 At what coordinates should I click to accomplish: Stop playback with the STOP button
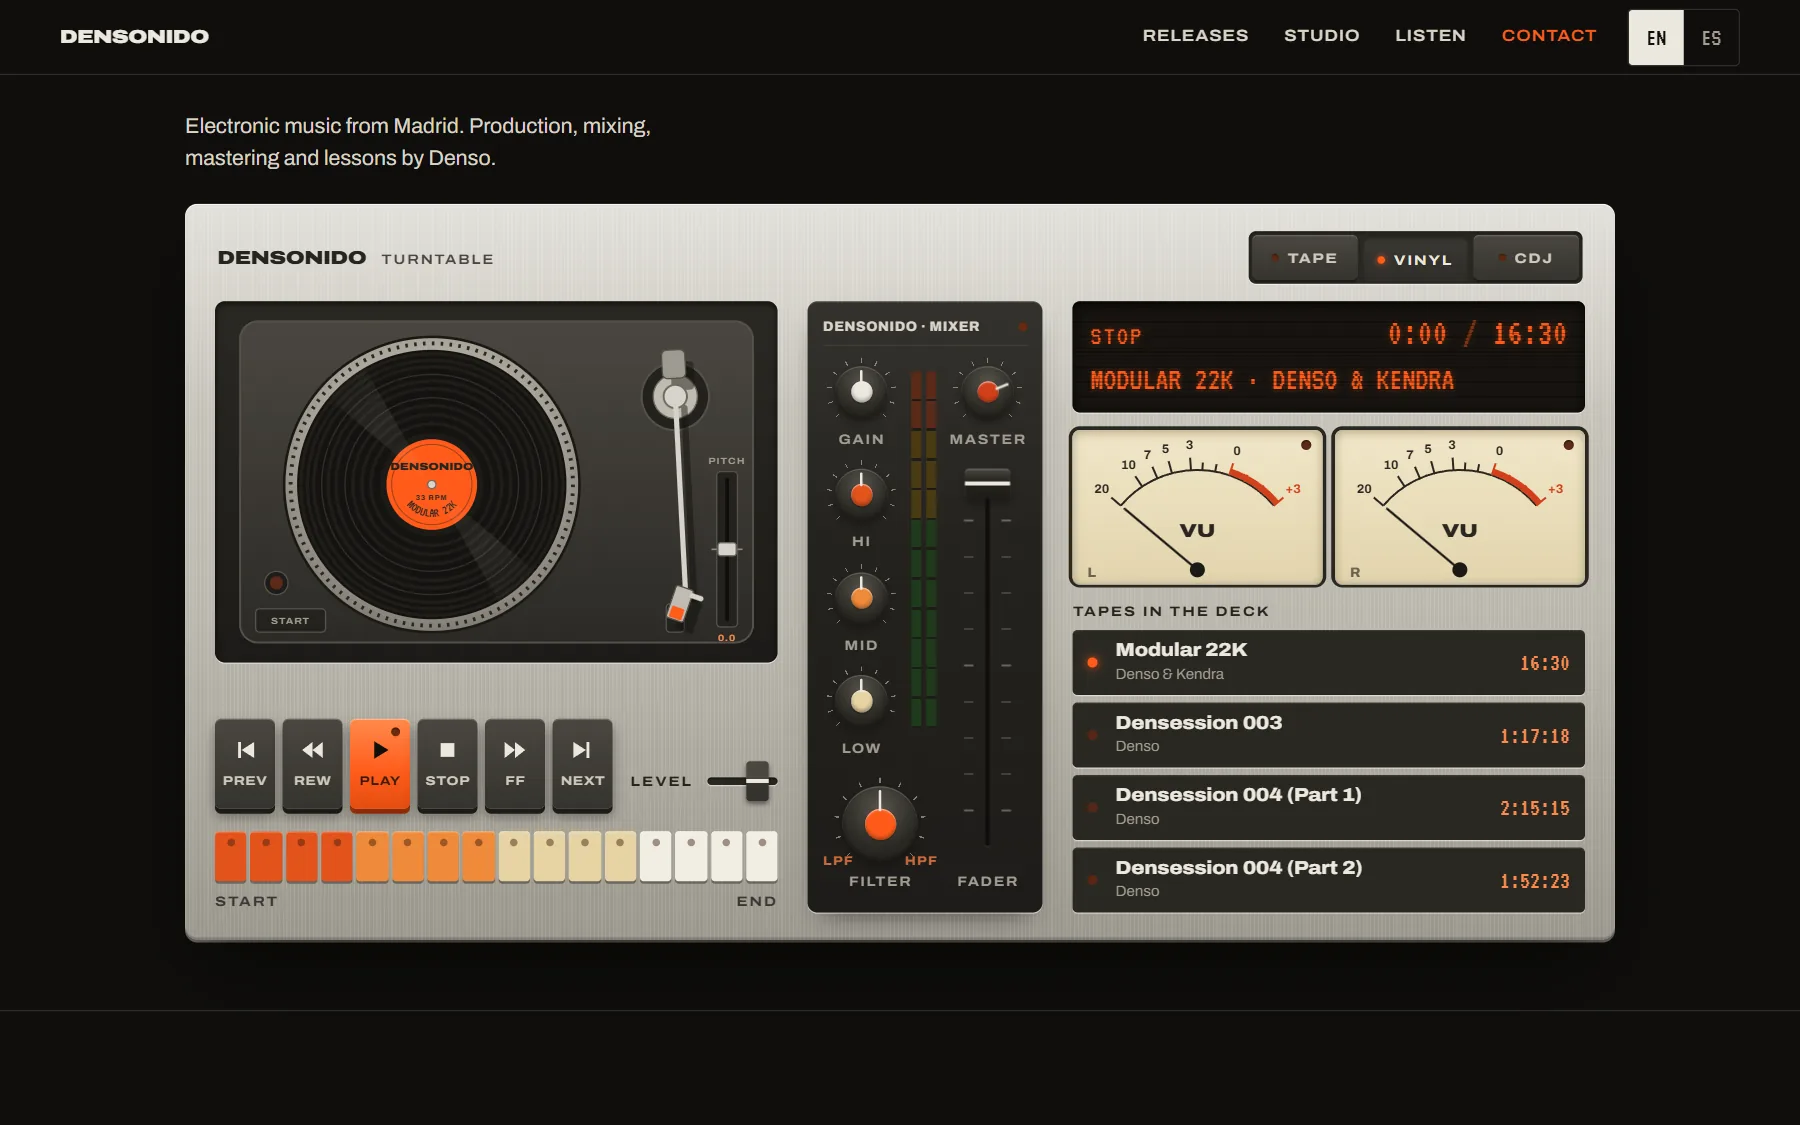click(447, 765)
